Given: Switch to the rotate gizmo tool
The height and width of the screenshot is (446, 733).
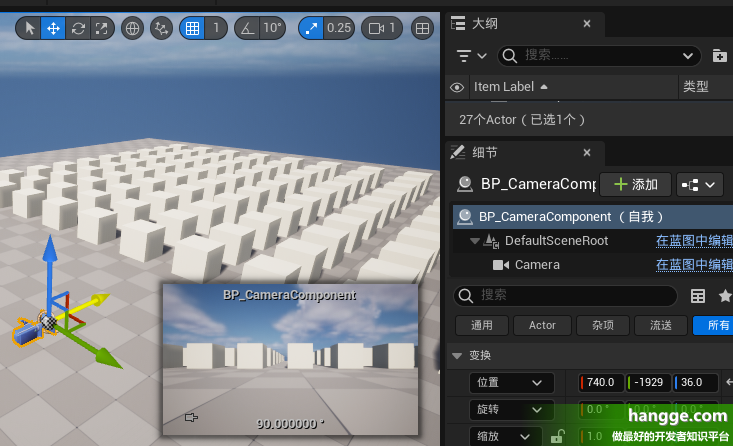Looking at the screenshot, I should tap(77, 28).
